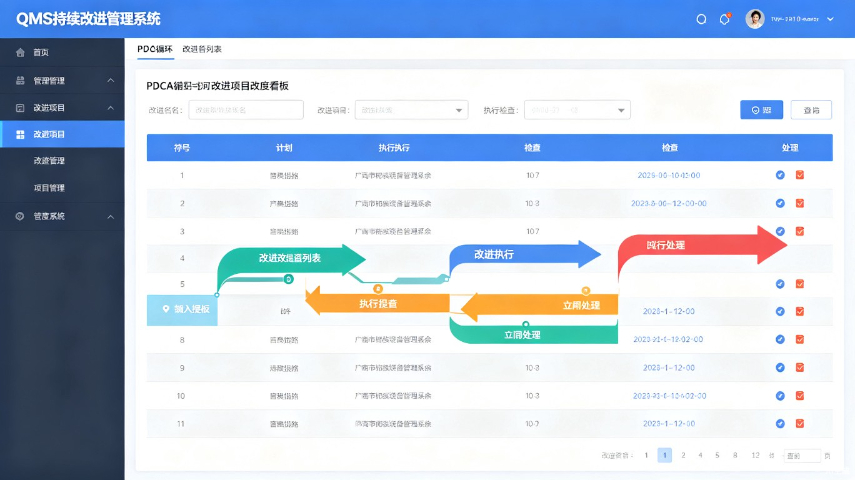Click the blue check icon in row 1
Screen dimensions: 855x480
(x=780, y=175)
